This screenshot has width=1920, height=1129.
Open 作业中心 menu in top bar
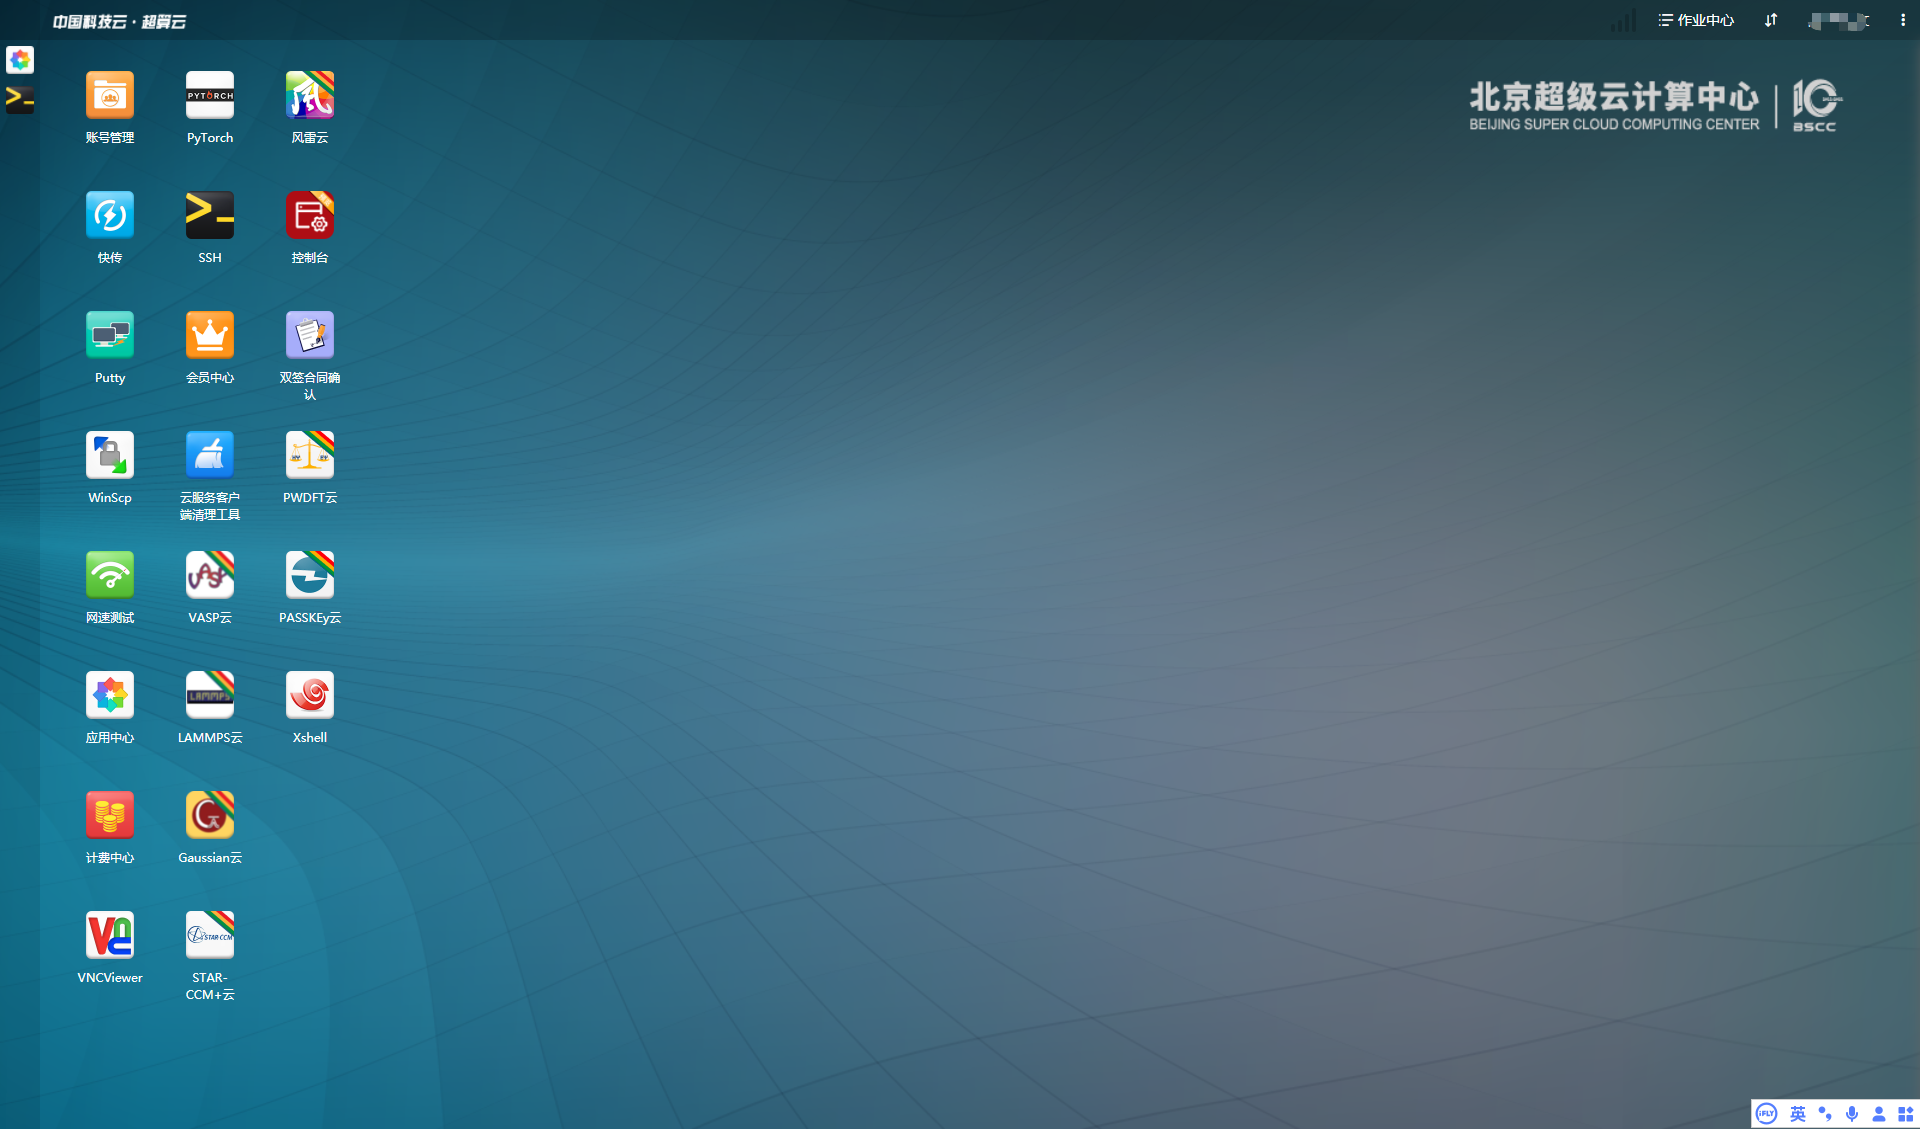pyautogui.click(x=1696, y=20)
